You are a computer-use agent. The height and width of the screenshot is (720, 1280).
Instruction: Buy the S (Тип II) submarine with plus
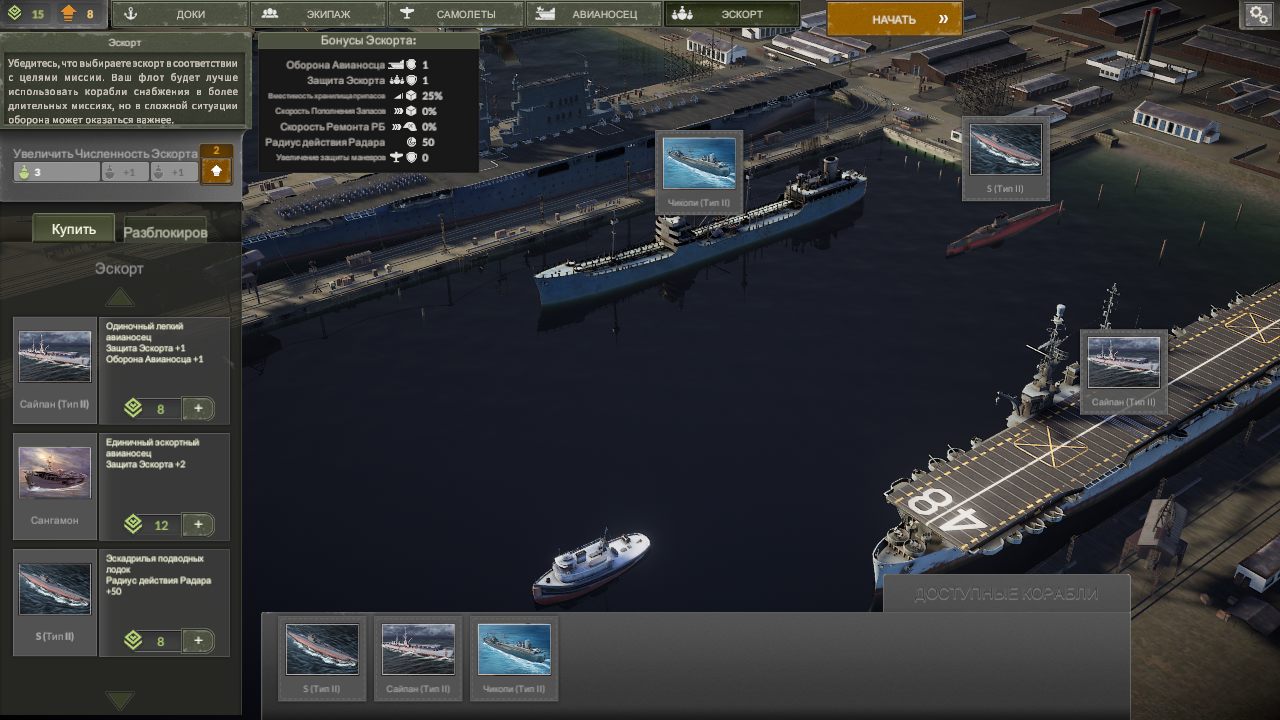coord(198,641)
